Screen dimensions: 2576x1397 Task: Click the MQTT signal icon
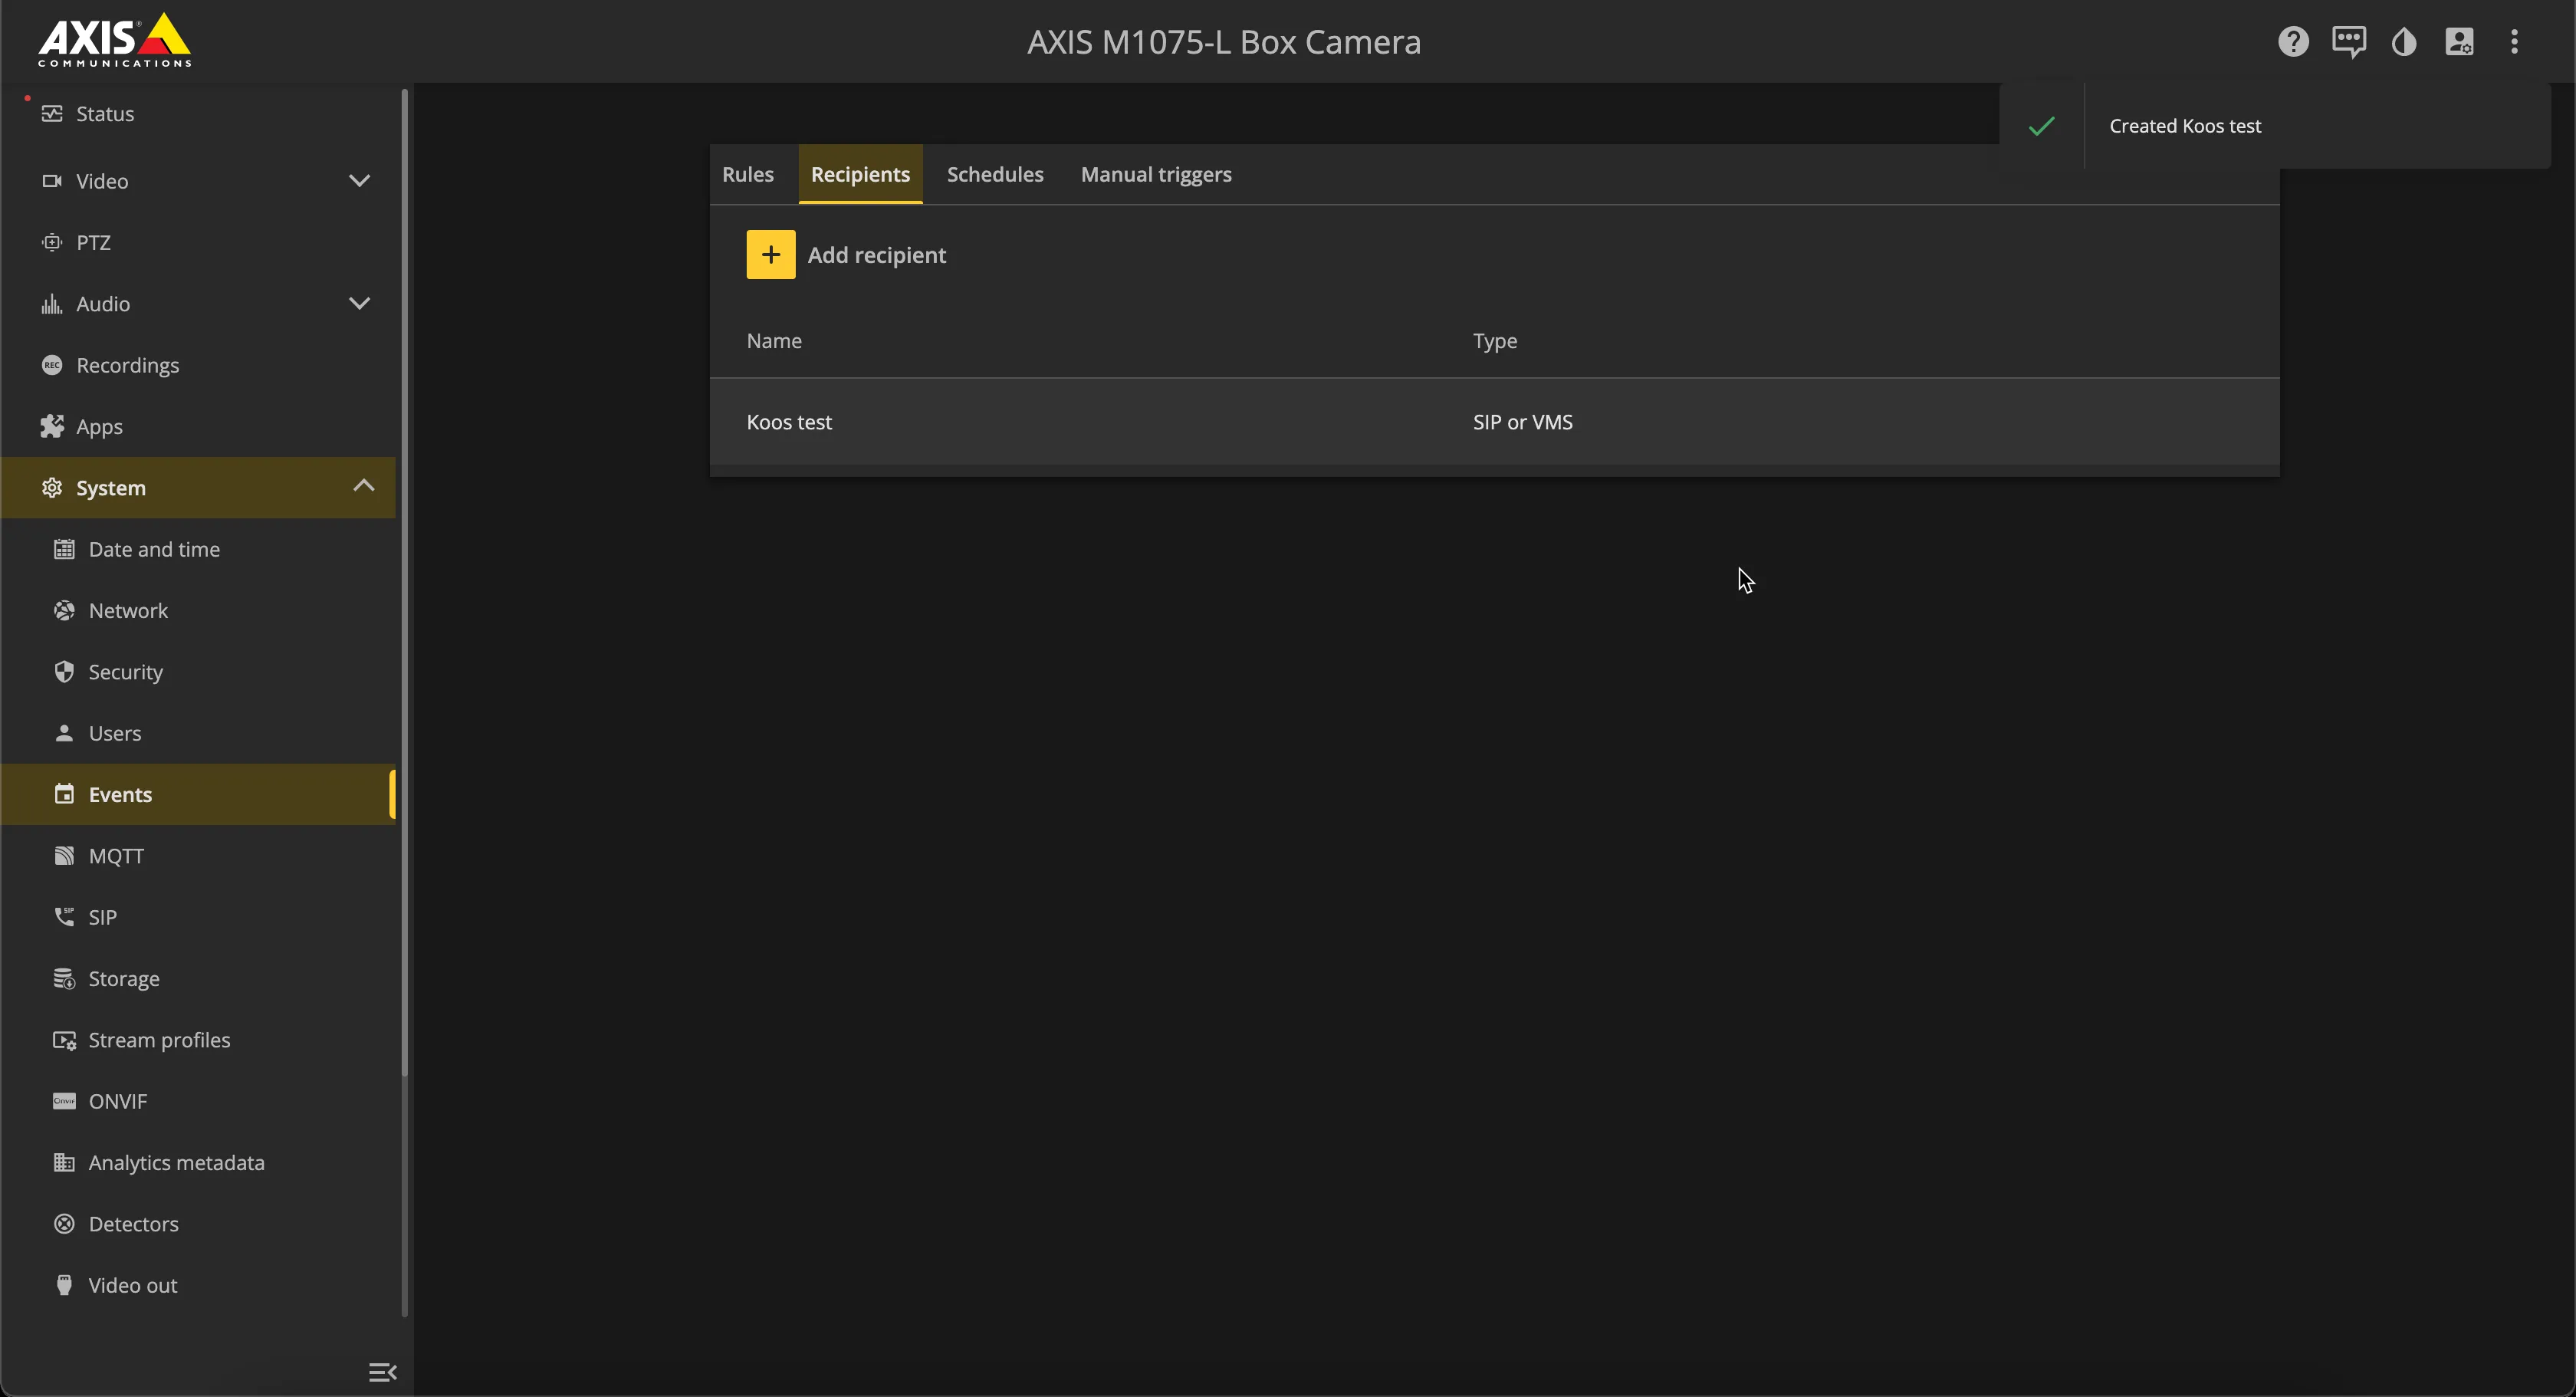tap(64, 855)
